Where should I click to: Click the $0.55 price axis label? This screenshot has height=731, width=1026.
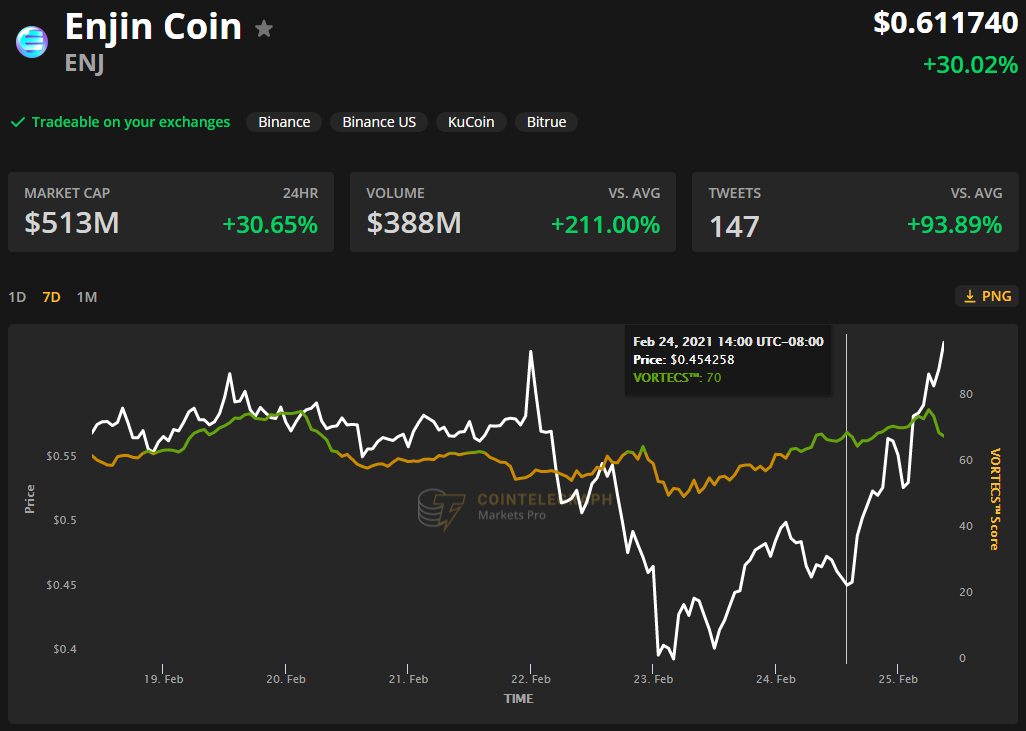(62, 456)
